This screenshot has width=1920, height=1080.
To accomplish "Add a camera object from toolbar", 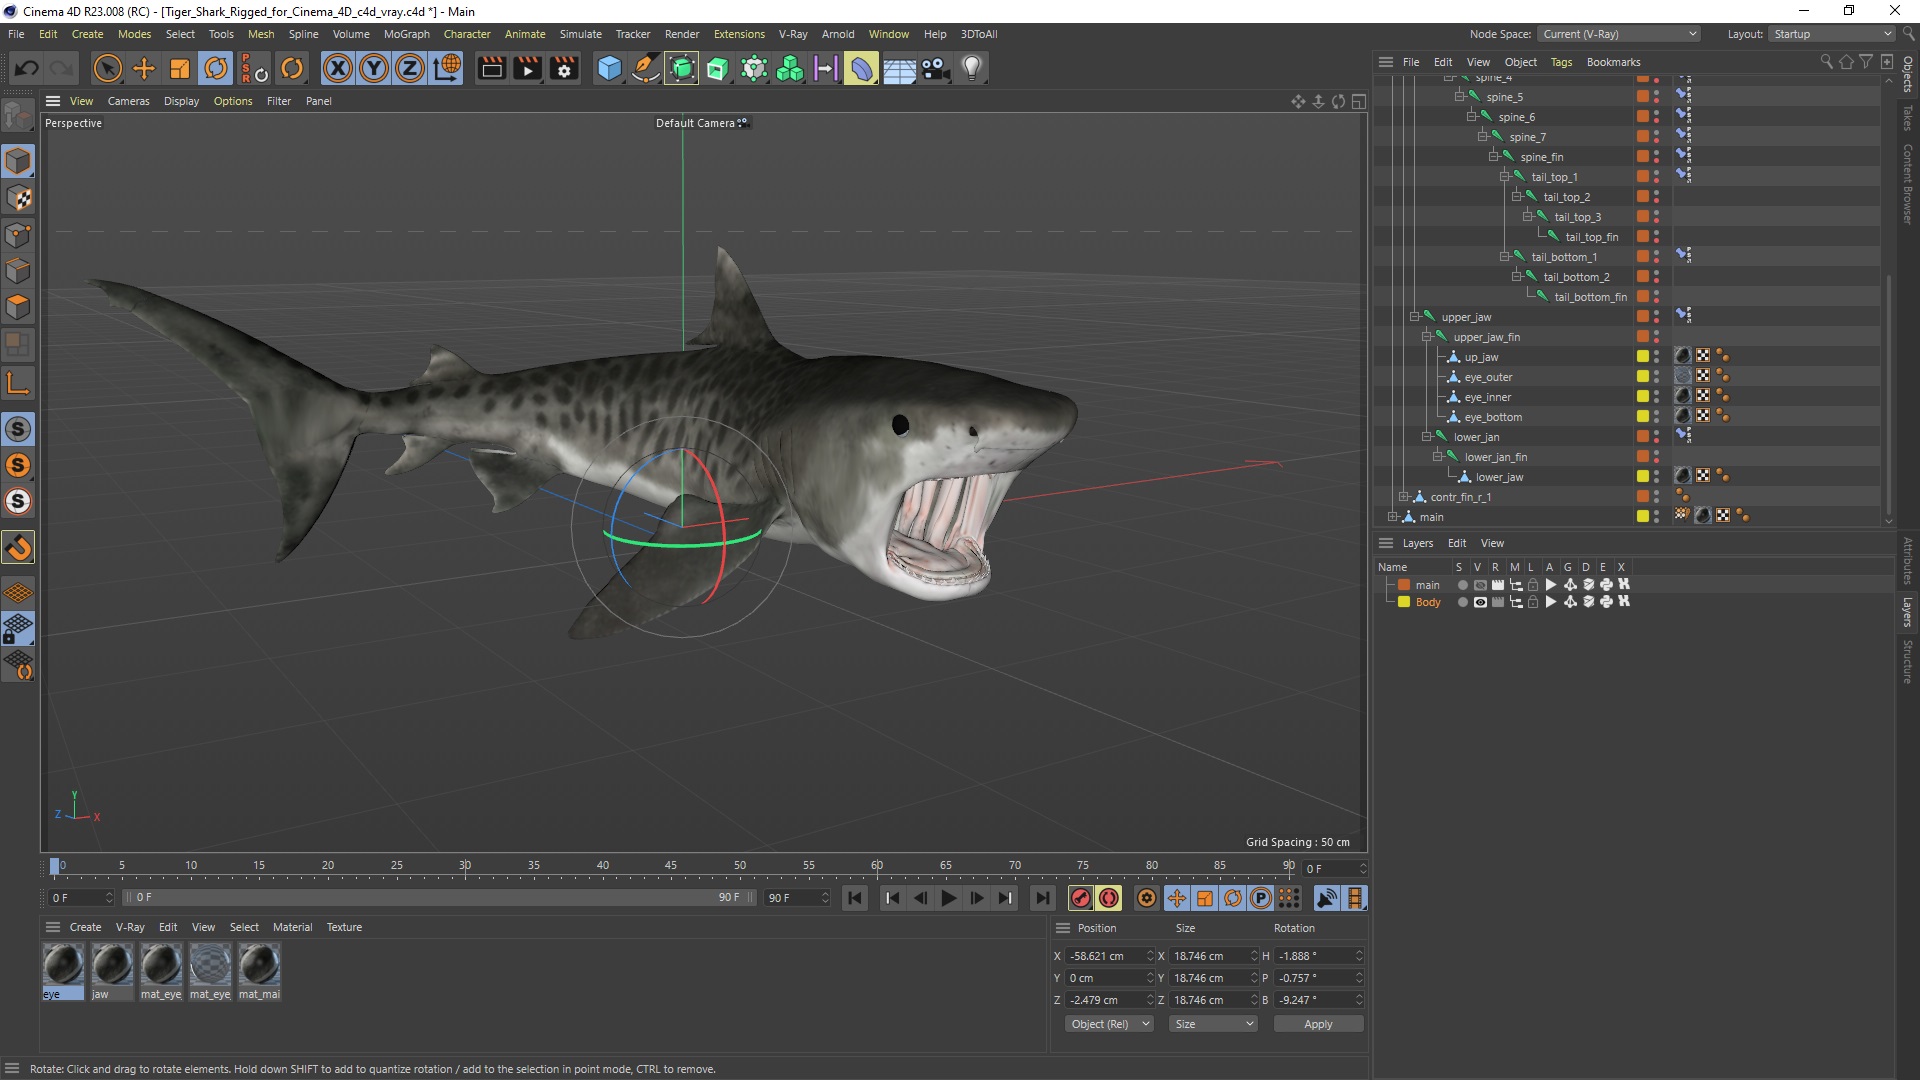I will (x=935, y=68).
